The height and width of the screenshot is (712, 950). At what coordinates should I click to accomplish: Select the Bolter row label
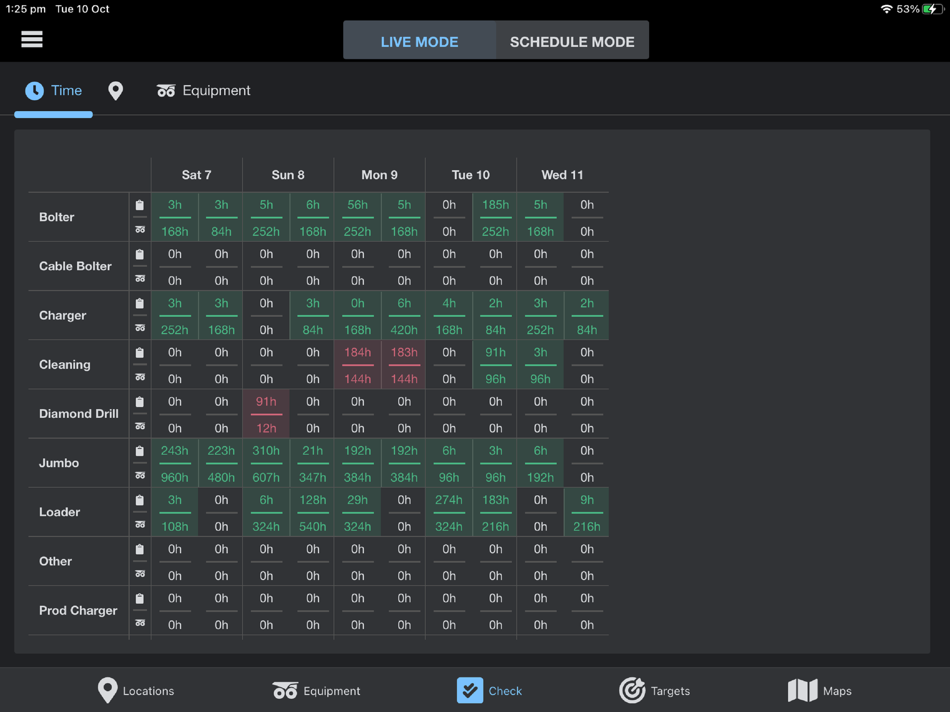coord(56,217)
